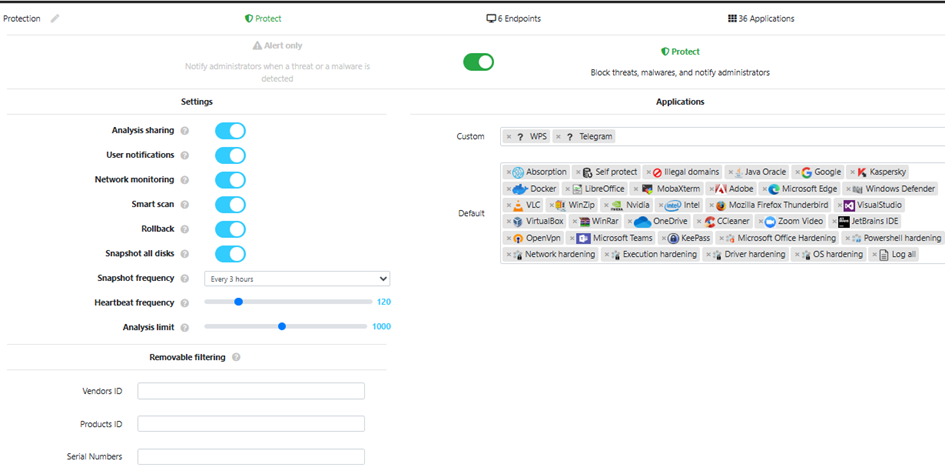Open the 36 Applications tab
The image size is (945, 471).
[761, 19]
